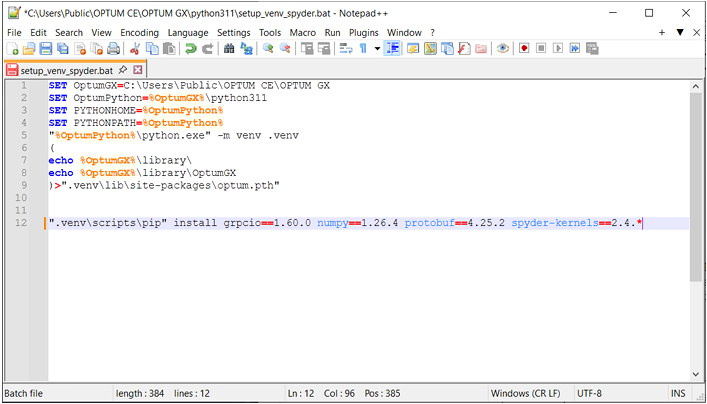Start macro recording with red dot icon
707x404 pixels.
pos(523,48)
